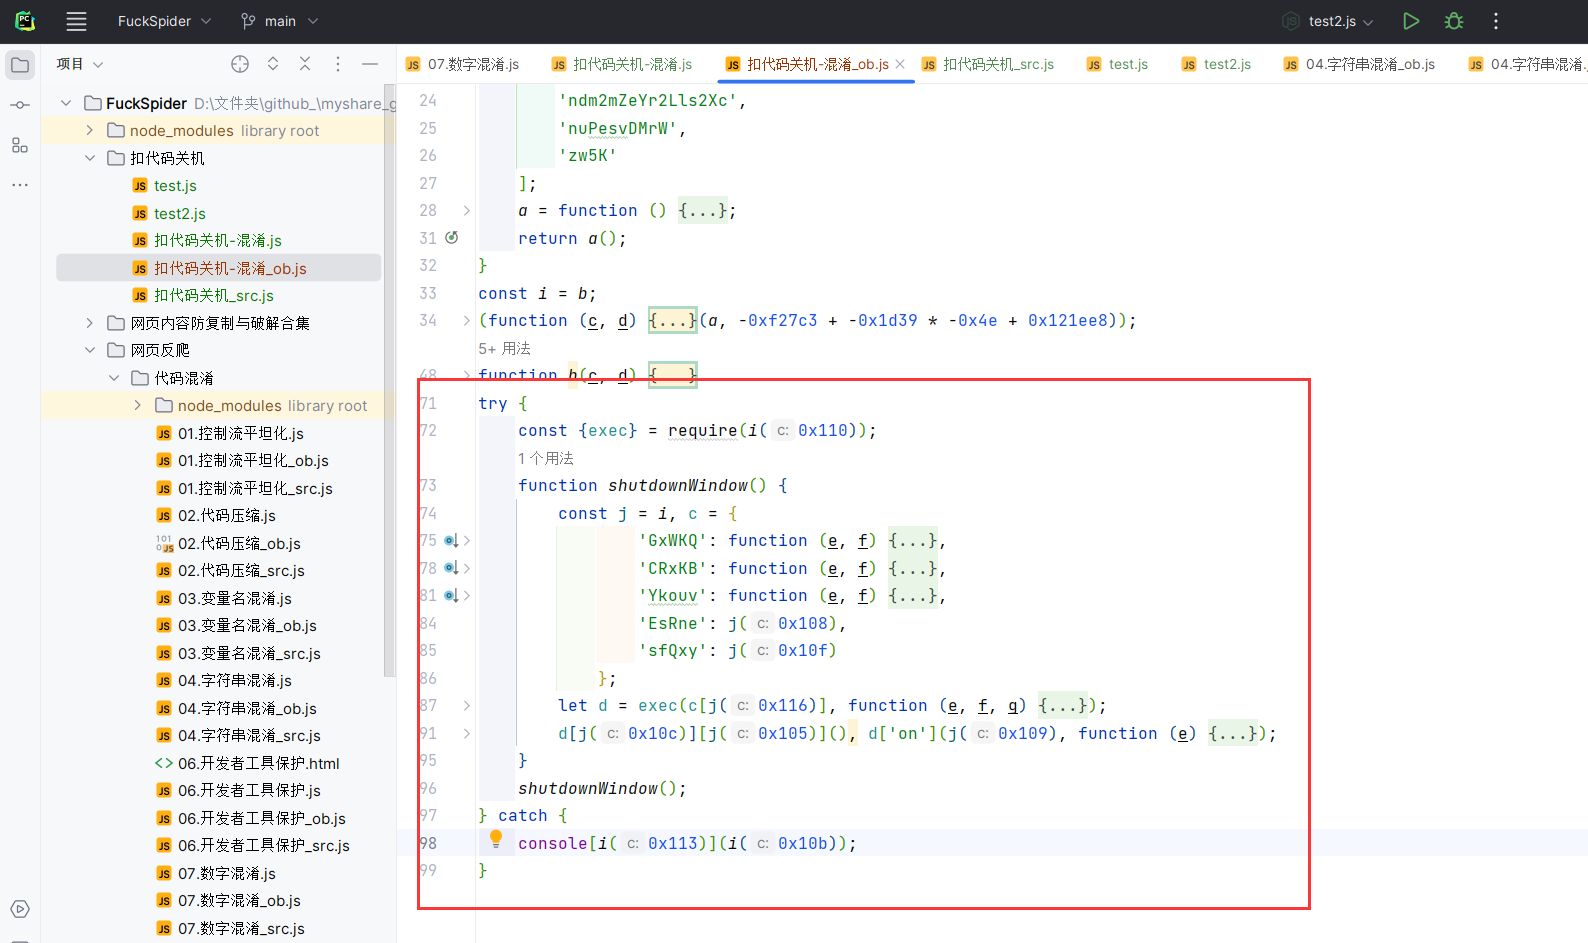Image resolution: width=1588 pixels, height=943 pixels.
Task: Place cursor on console line 98
Action: coord(687,843)
